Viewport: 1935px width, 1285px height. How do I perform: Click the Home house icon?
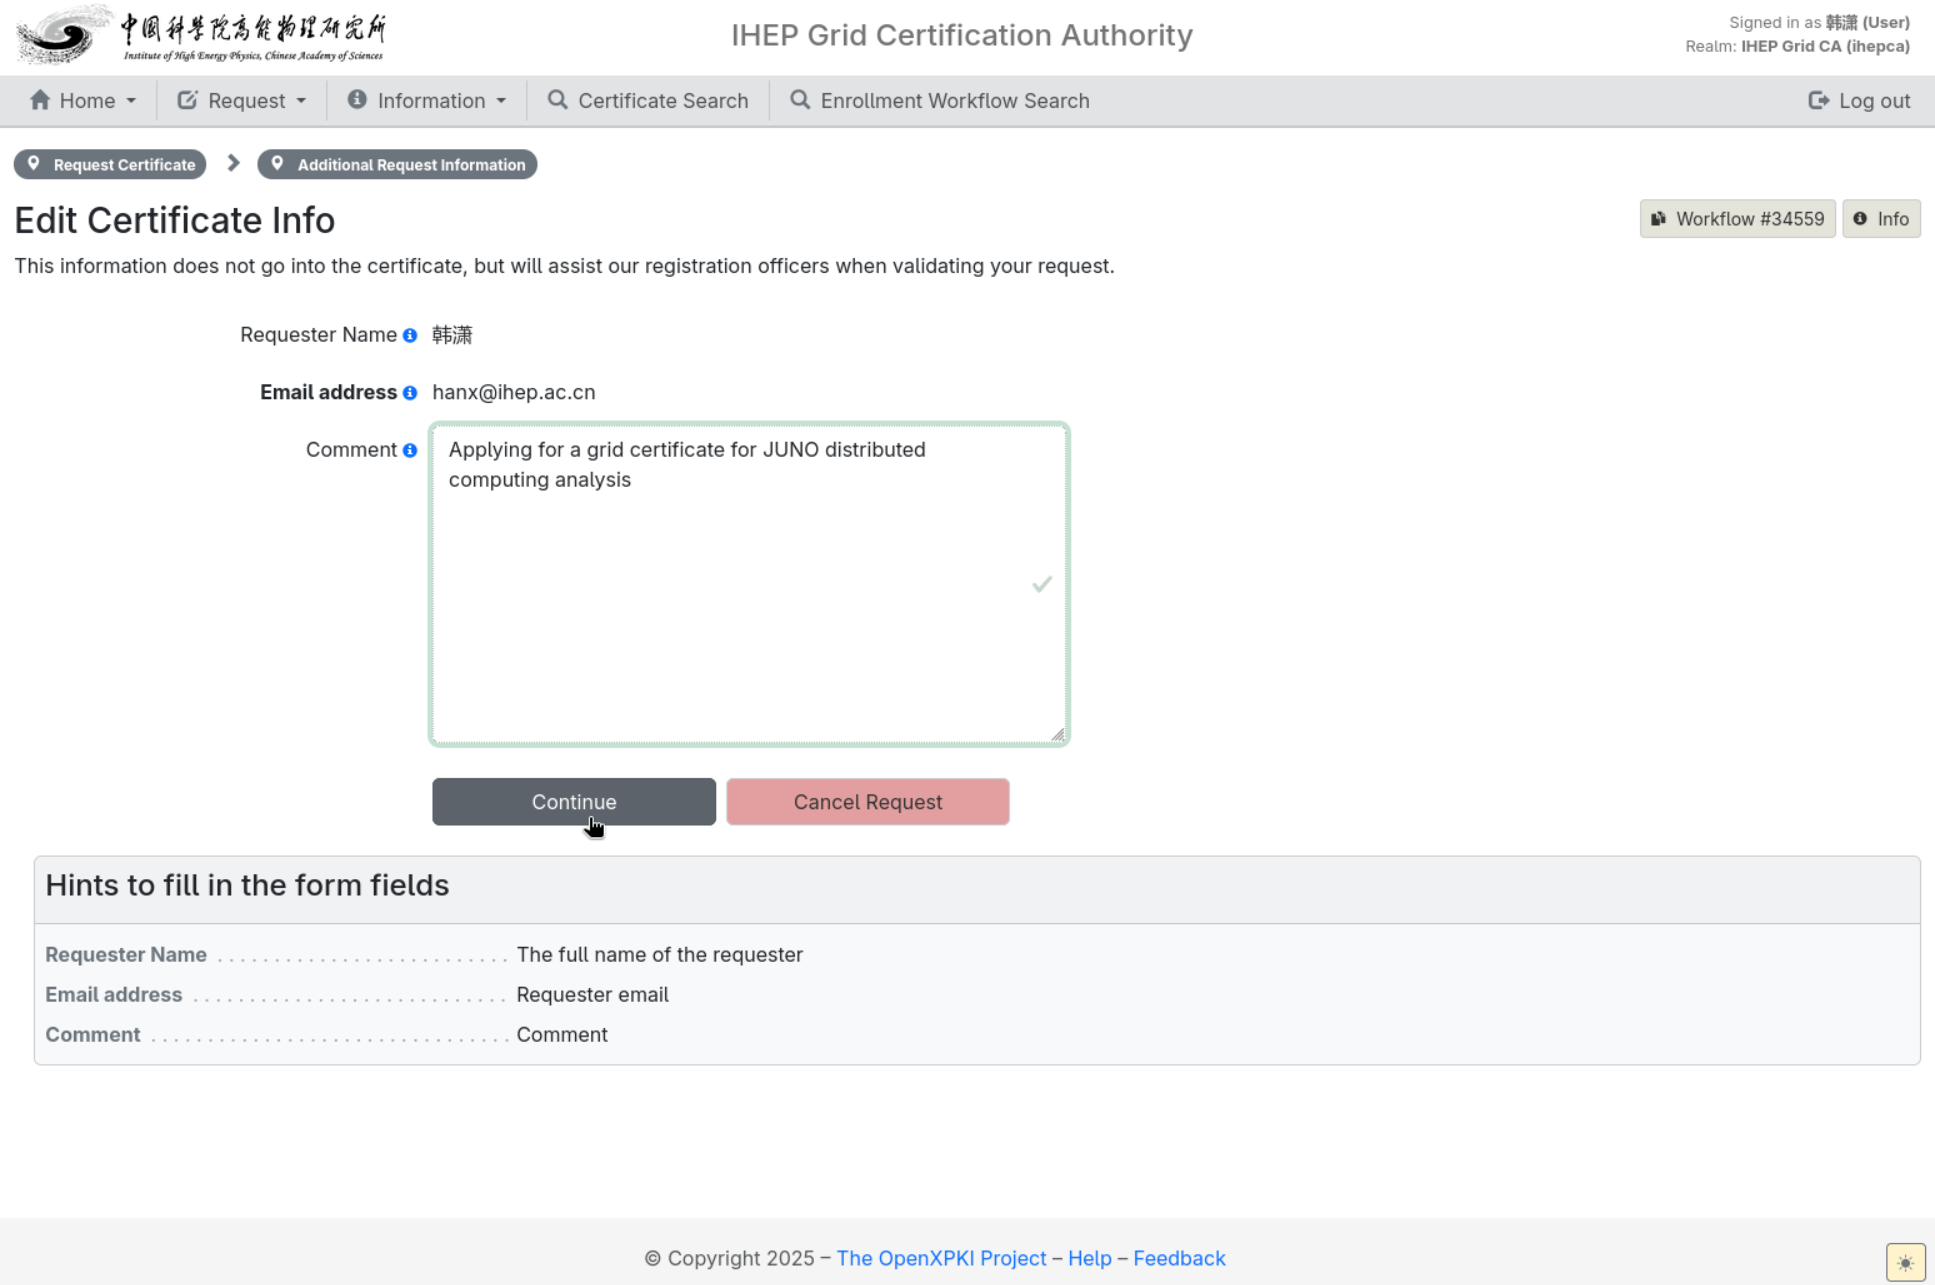click(x=40, y=100)
